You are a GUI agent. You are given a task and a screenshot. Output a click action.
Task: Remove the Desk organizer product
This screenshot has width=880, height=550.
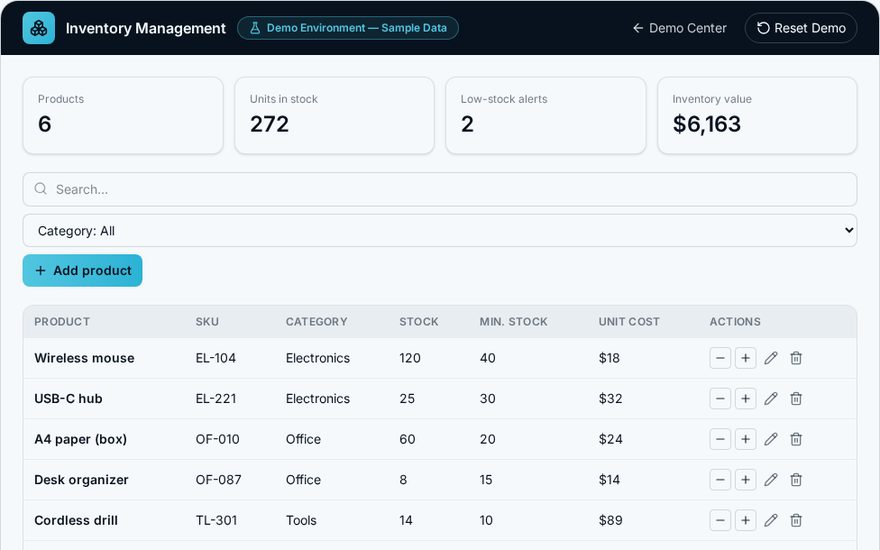click(796, 480)
